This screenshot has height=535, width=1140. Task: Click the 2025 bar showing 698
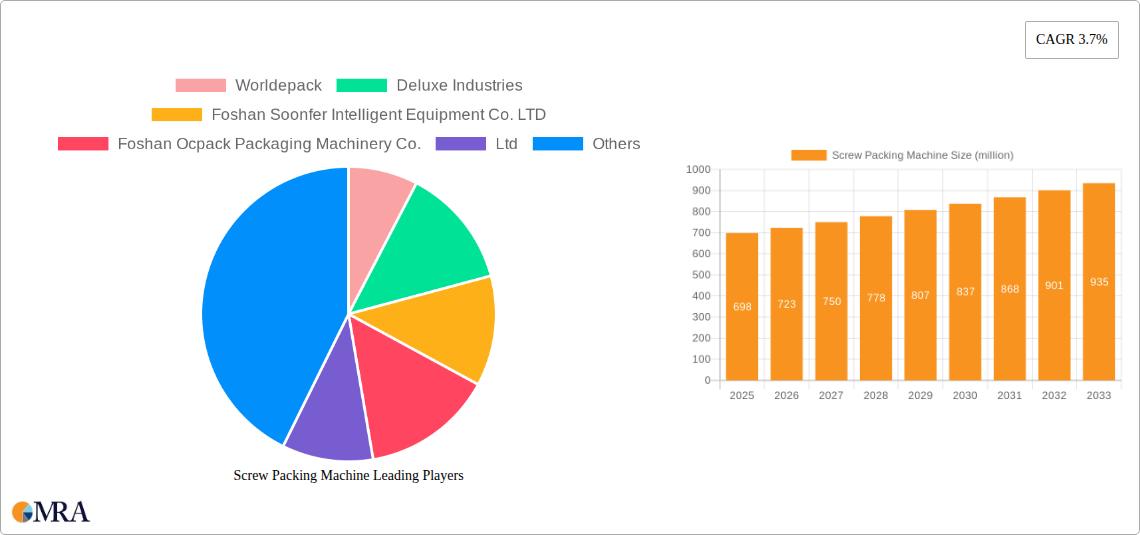click(742, 307)
